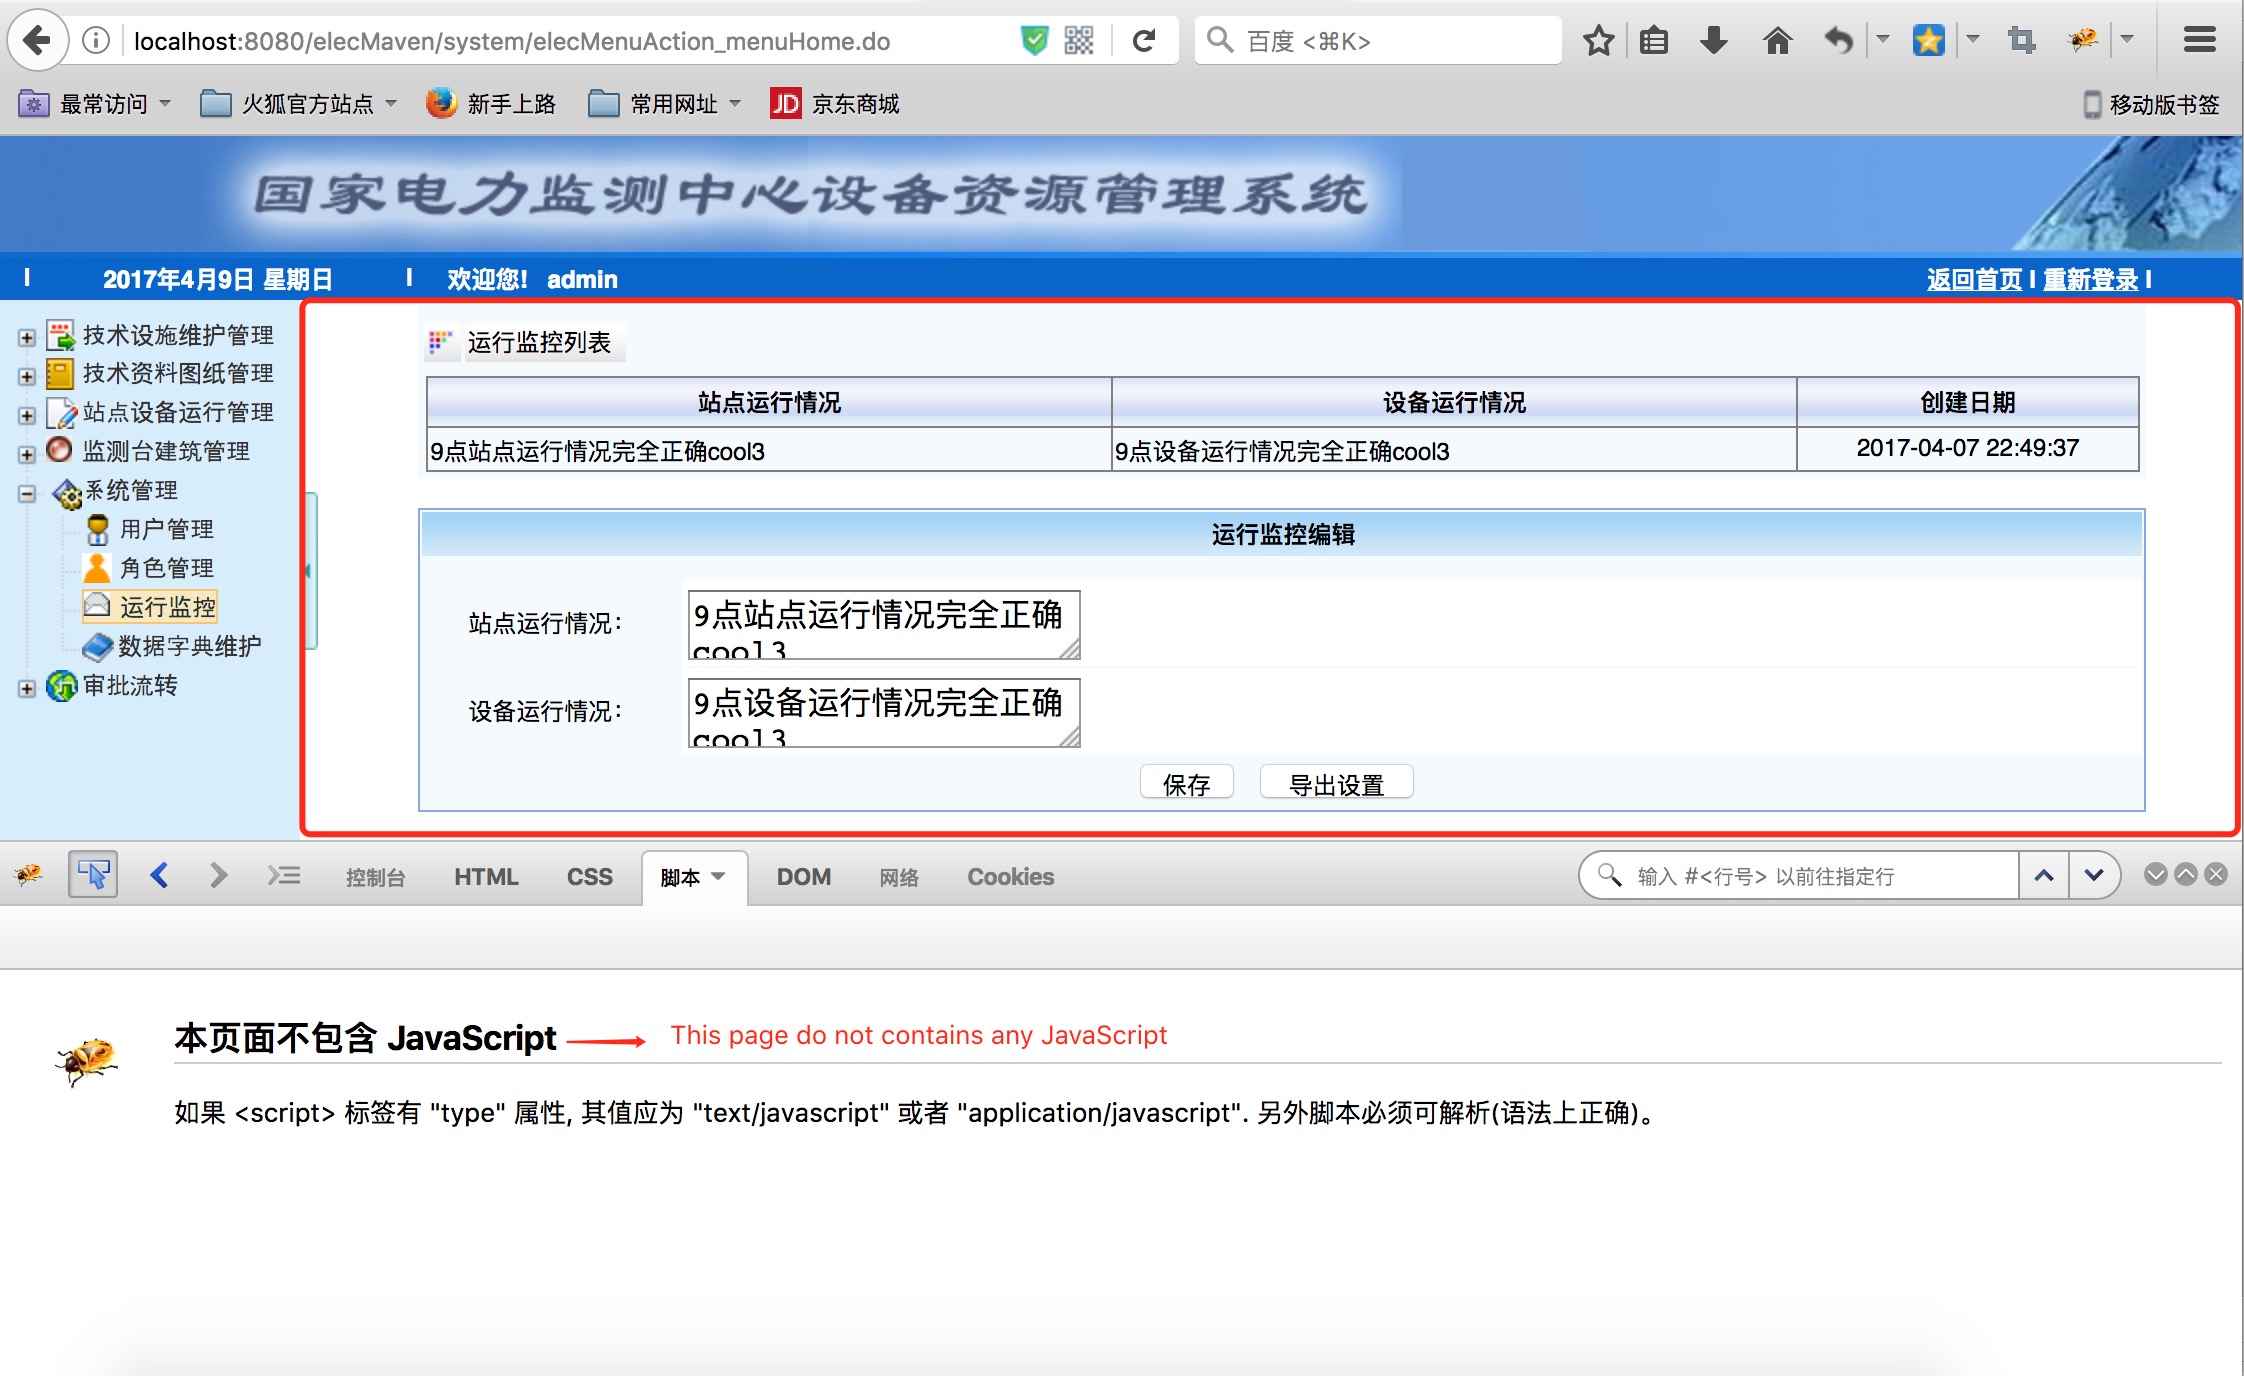Click the 站点运行情况 textarea
The height and width of the screenshot is (1376, 2244).
[884, 625]
